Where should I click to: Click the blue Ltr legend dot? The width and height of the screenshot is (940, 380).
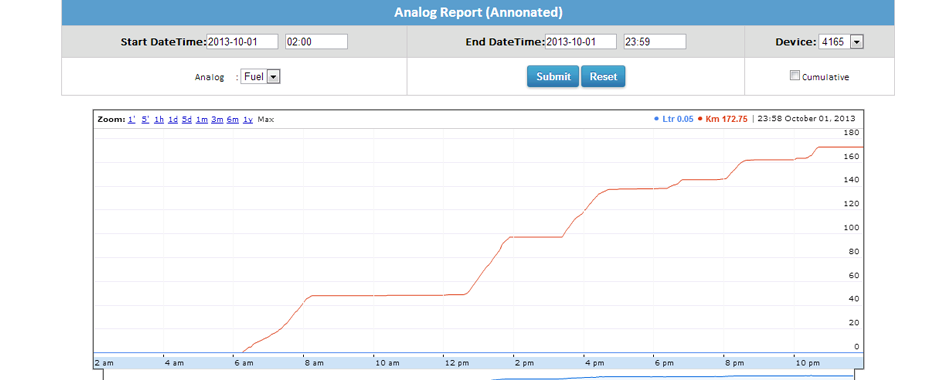[656, 119]
